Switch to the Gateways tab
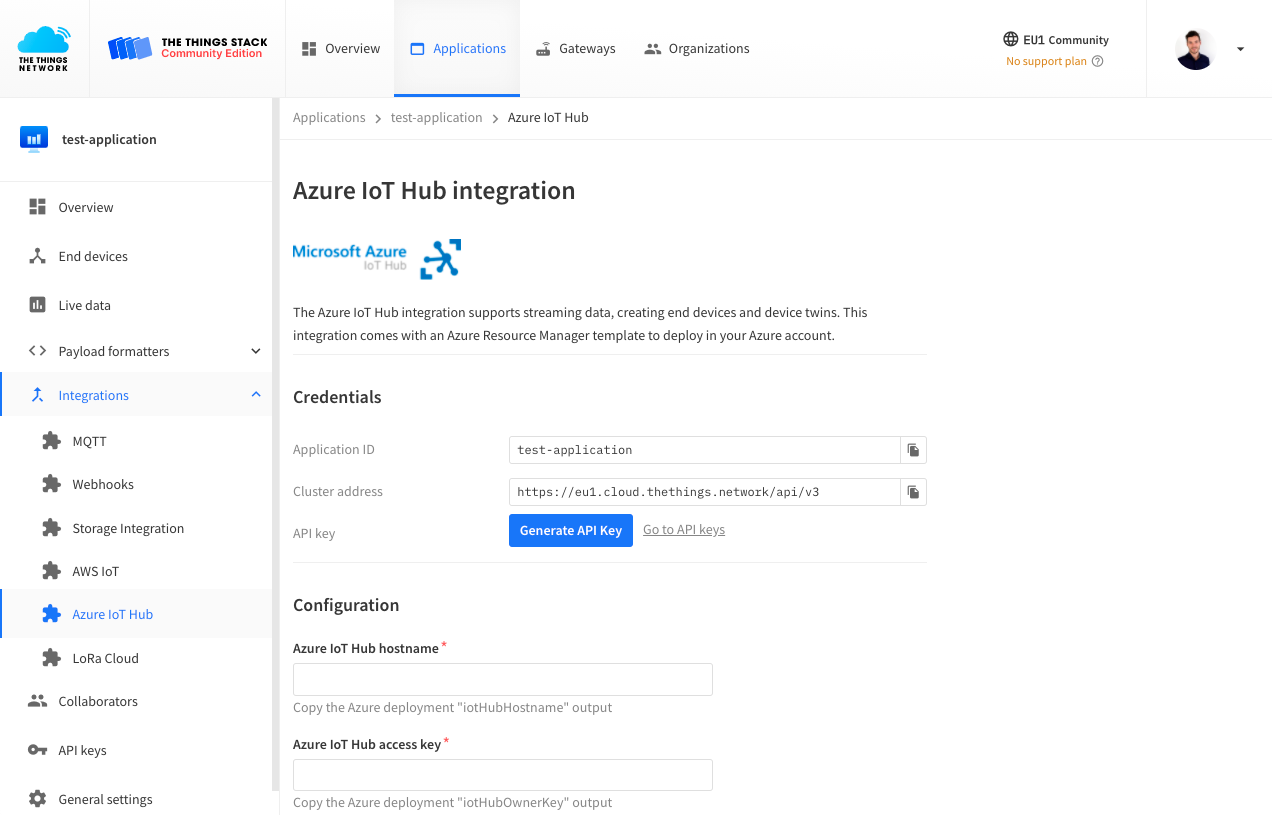Viewport: 1272px width, 815px height. [x=575, y=48]
